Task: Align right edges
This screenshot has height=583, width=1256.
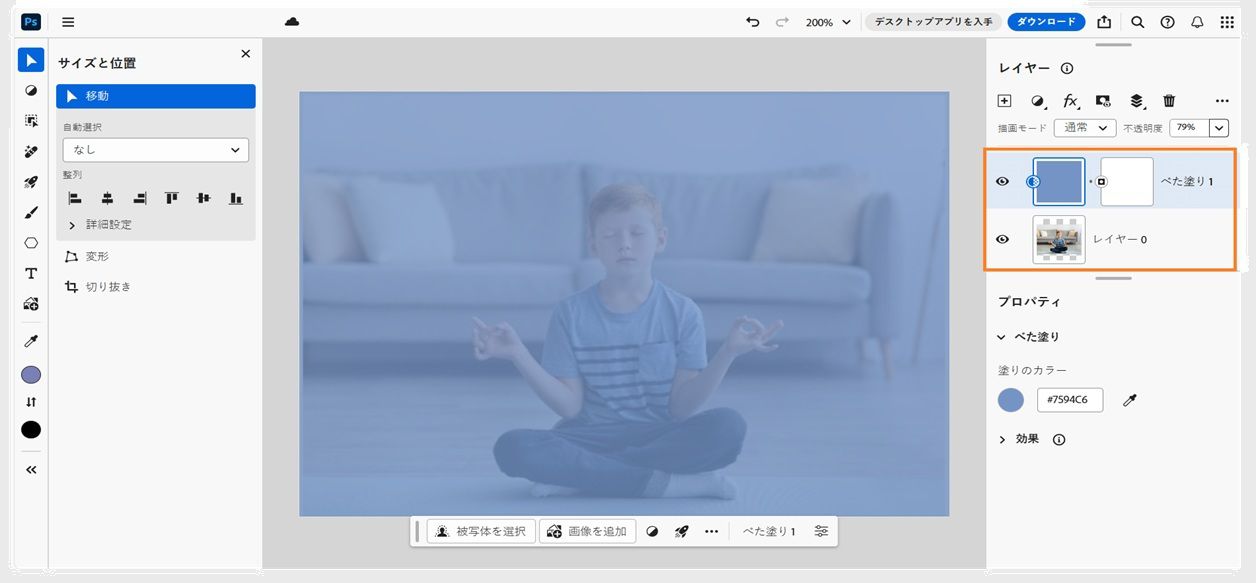Action: click(139, 198)
